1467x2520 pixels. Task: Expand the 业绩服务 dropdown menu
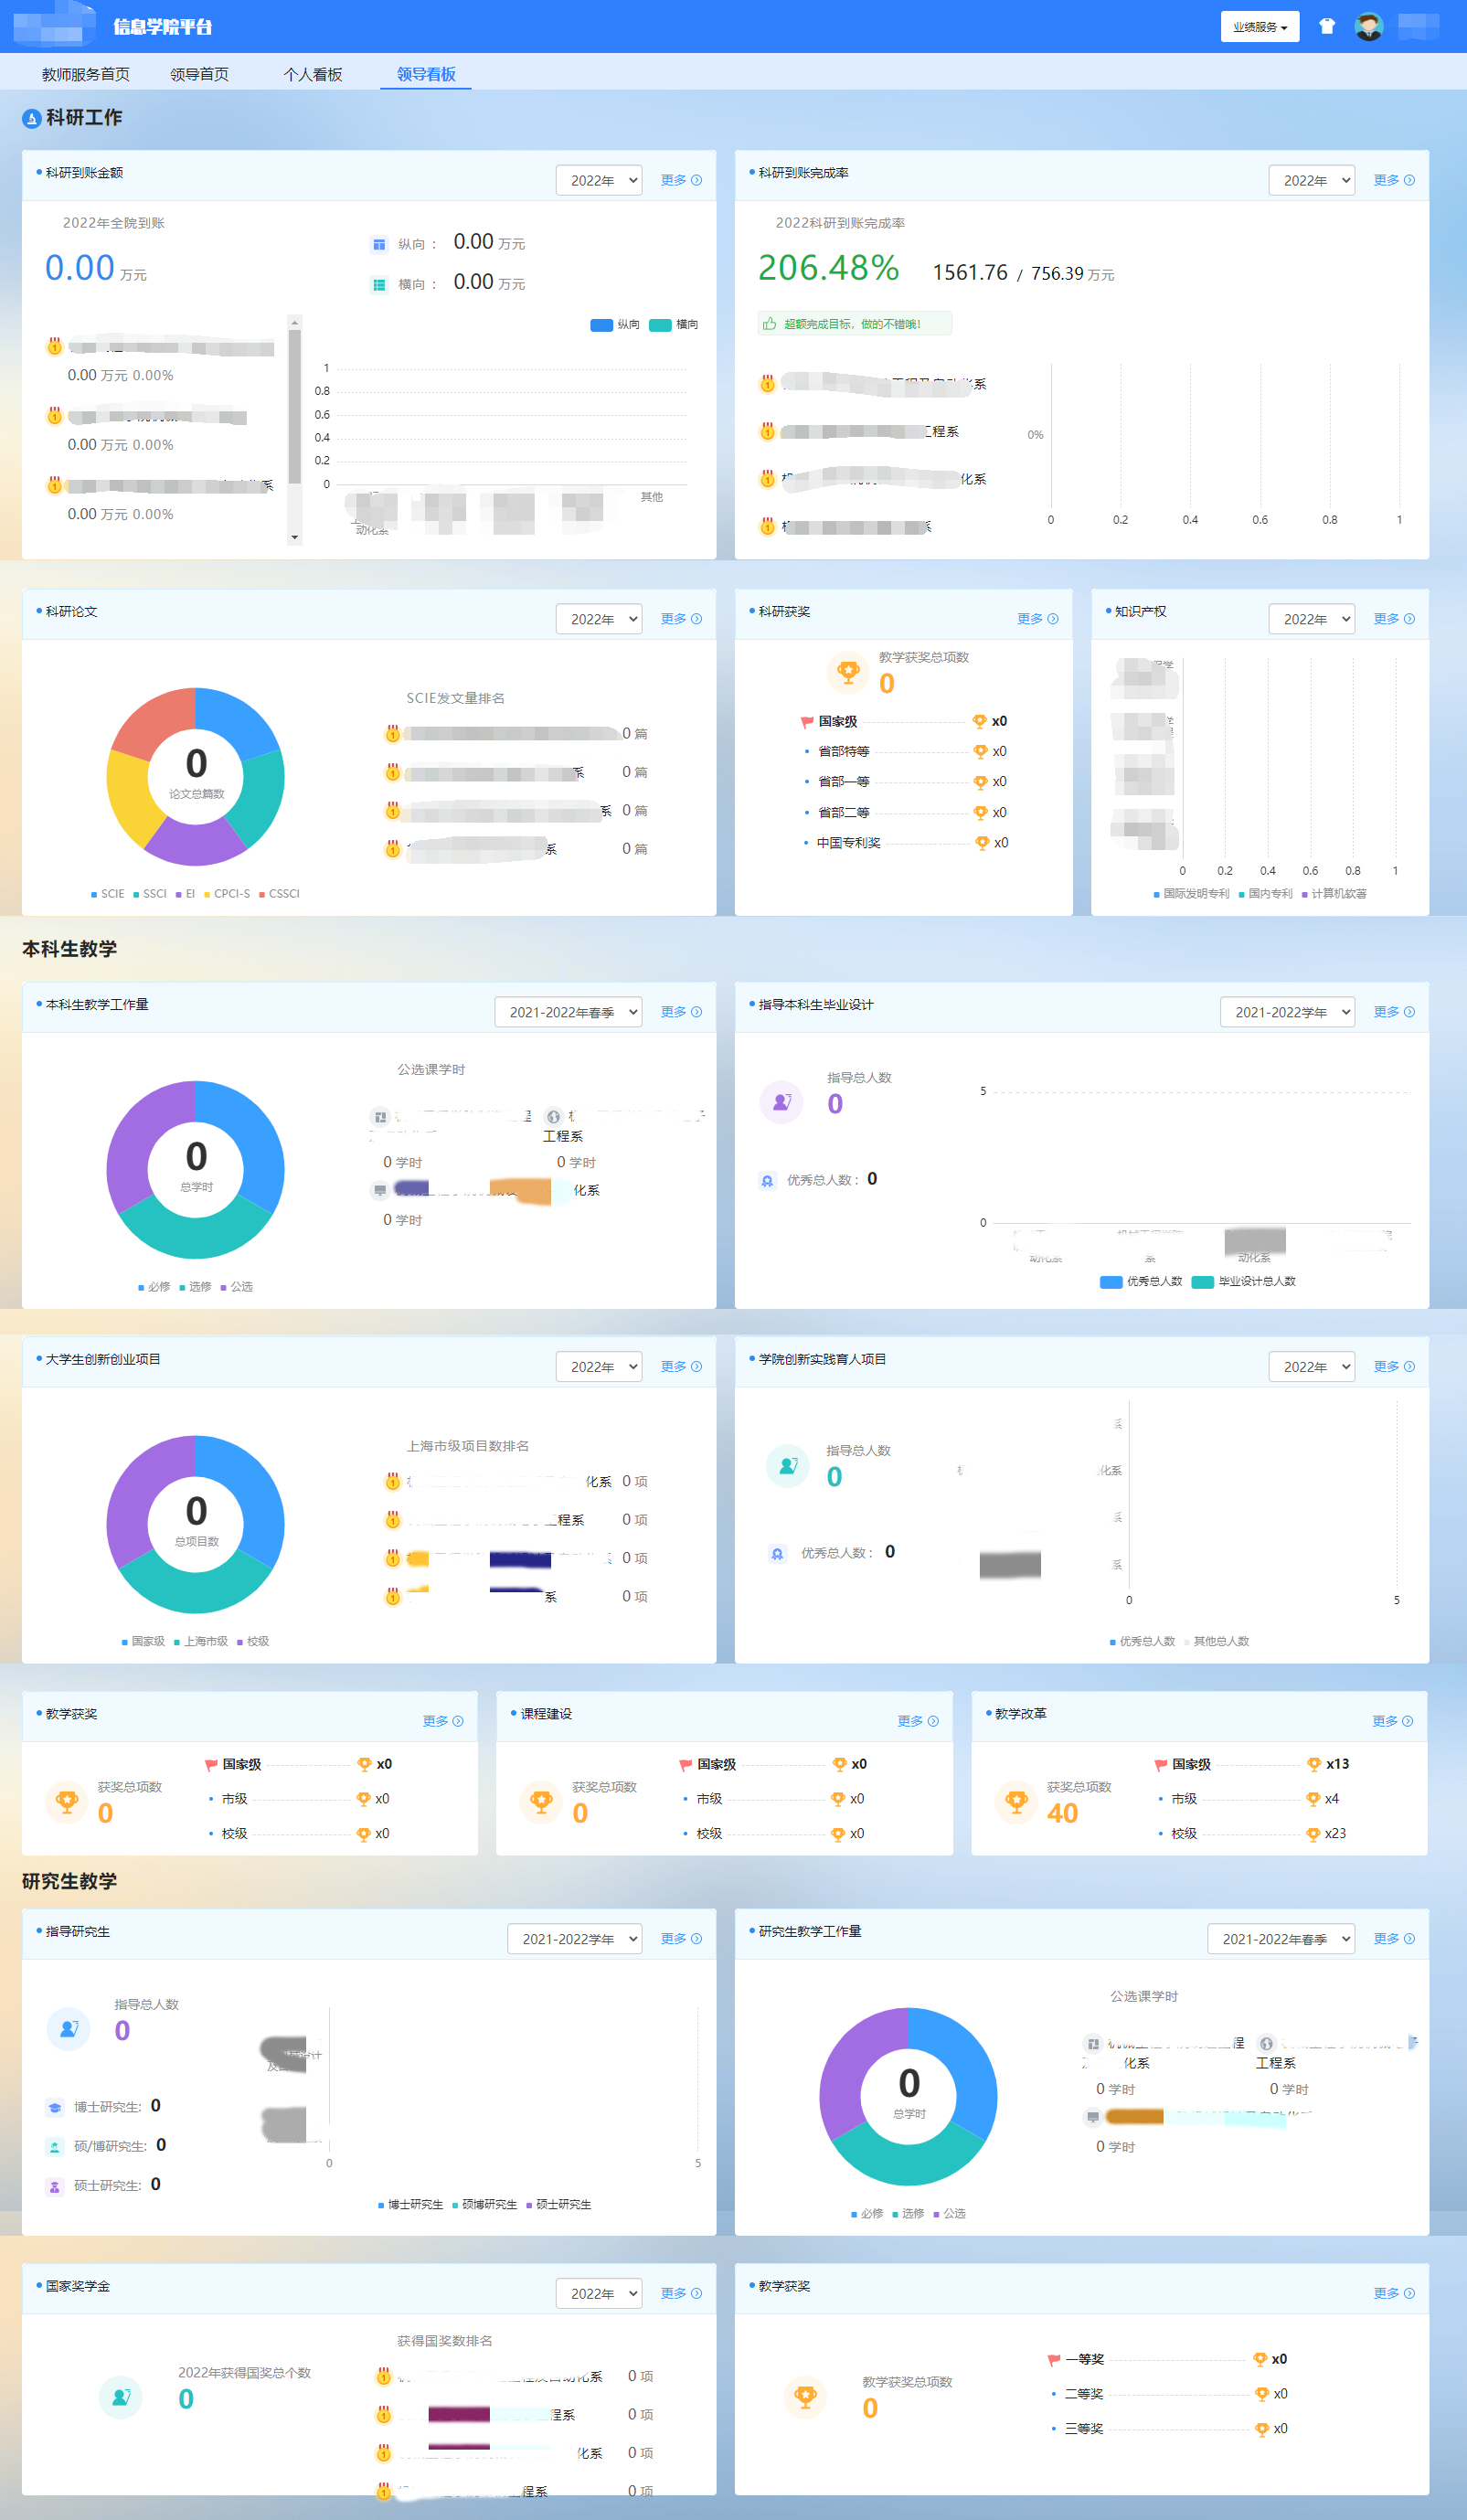(1259, 27)
